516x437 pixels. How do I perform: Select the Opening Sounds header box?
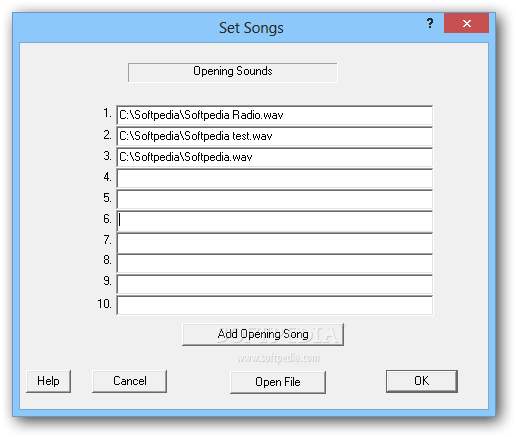tap(232, 72)
